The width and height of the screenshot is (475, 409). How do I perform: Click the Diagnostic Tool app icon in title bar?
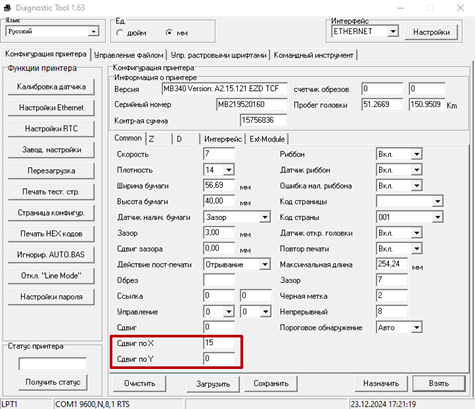(7, 8)
